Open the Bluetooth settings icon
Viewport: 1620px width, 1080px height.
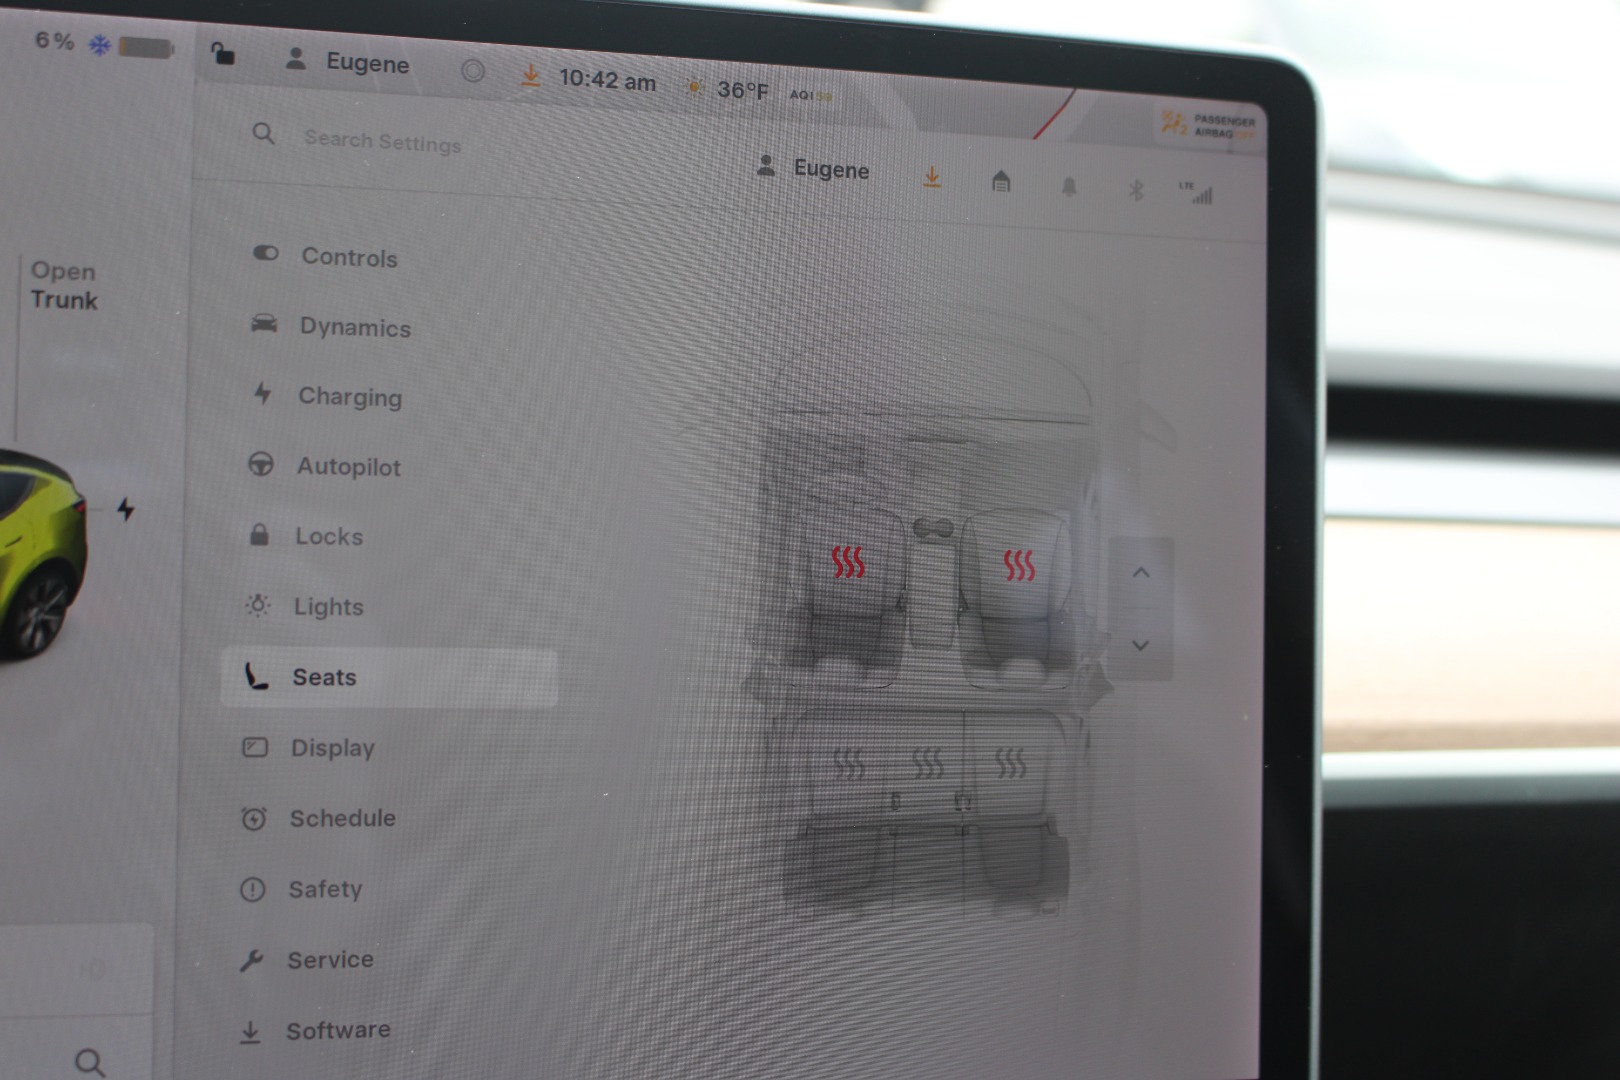(1135, 190)
